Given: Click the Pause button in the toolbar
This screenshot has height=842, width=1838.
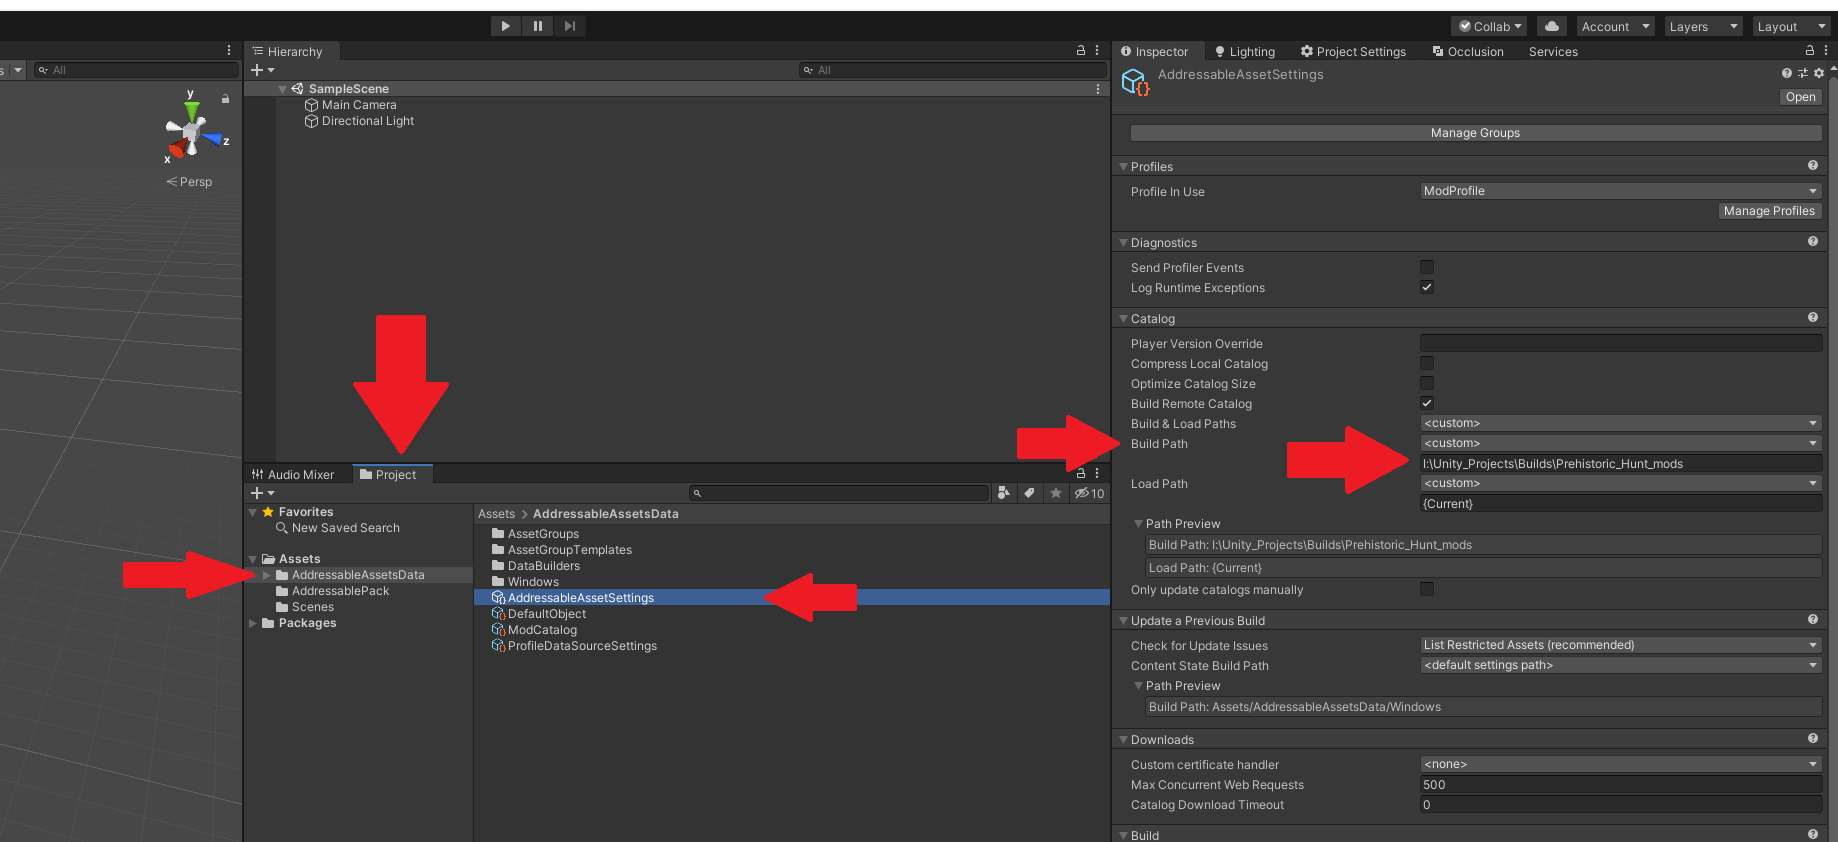Looking at the screenshot, I should coord(538,26).
